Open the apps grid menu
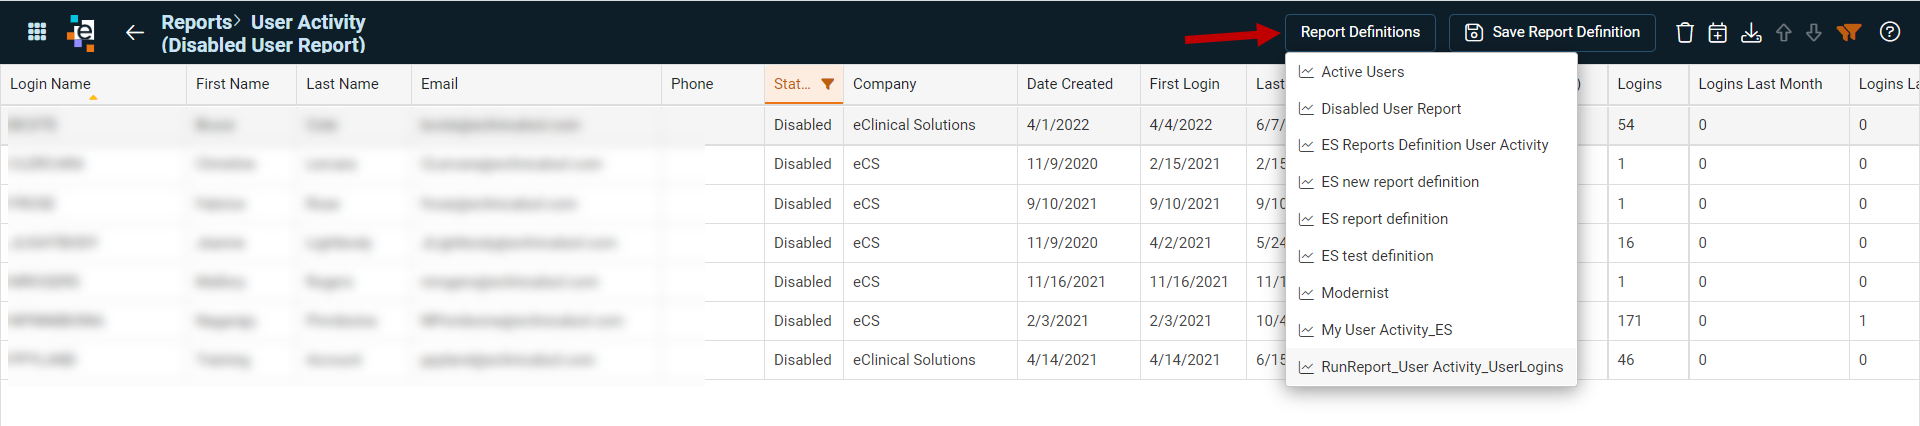Viewport: 1920px width, 426px height. click(x=37, y=32)
